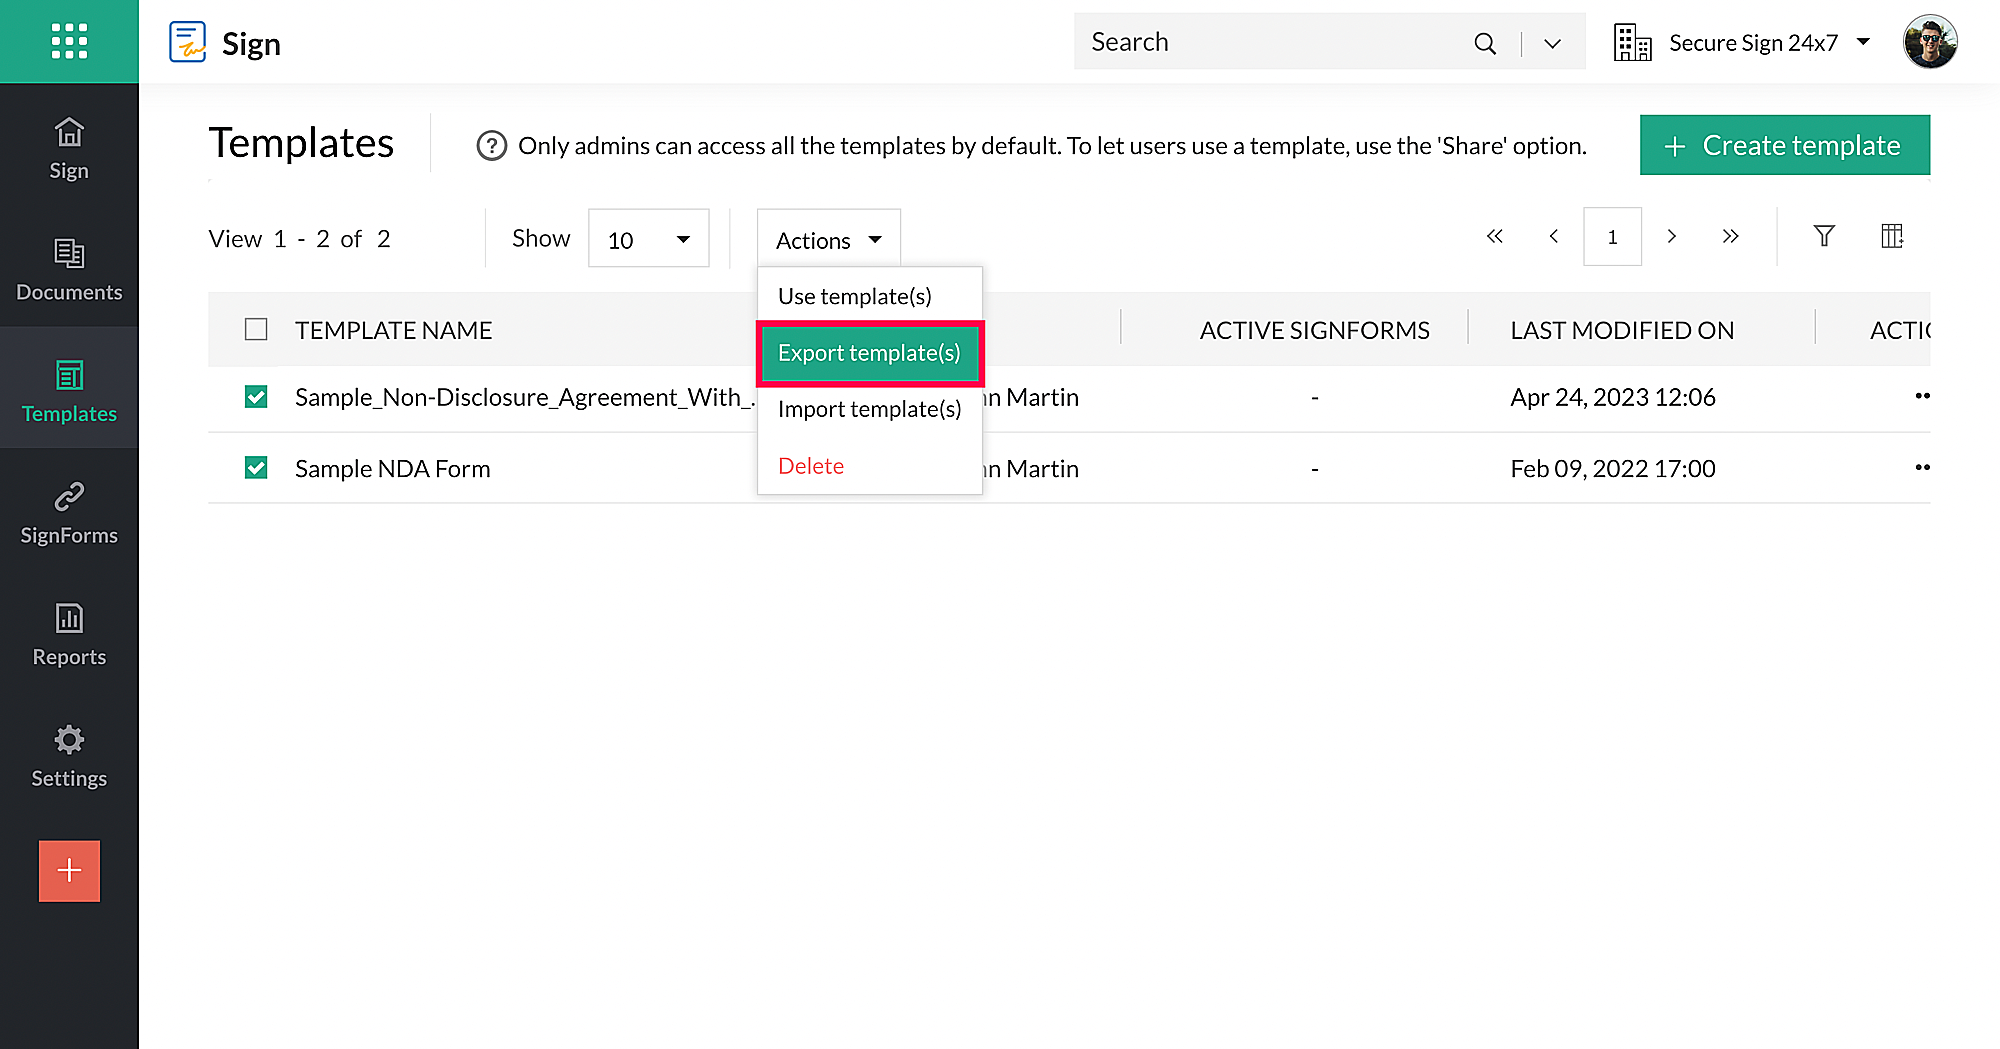
Task: Expand the search options chevron
Action: [1552, 43]
